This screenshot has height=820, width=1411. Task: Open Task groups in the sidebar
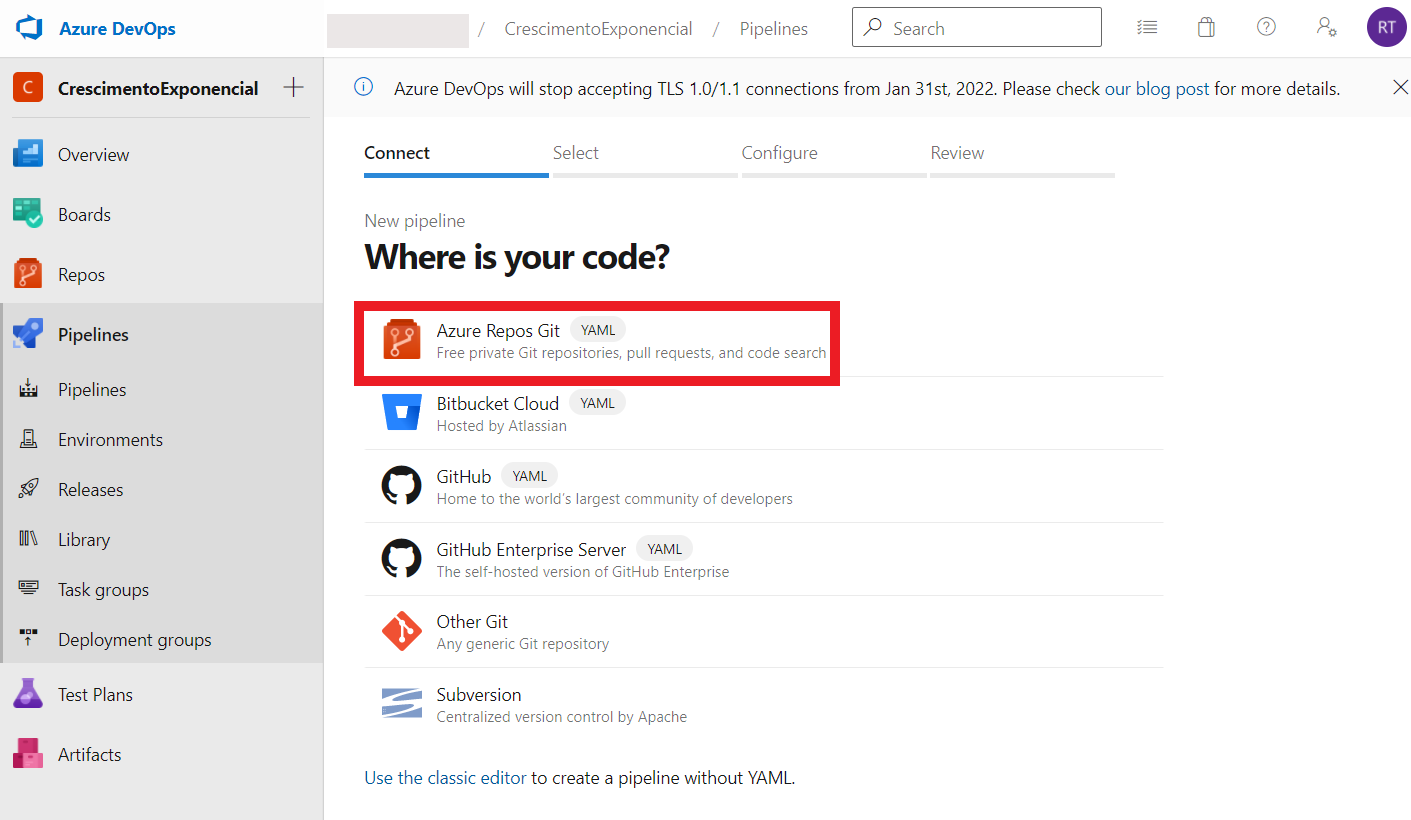click(x=162, y=589)
